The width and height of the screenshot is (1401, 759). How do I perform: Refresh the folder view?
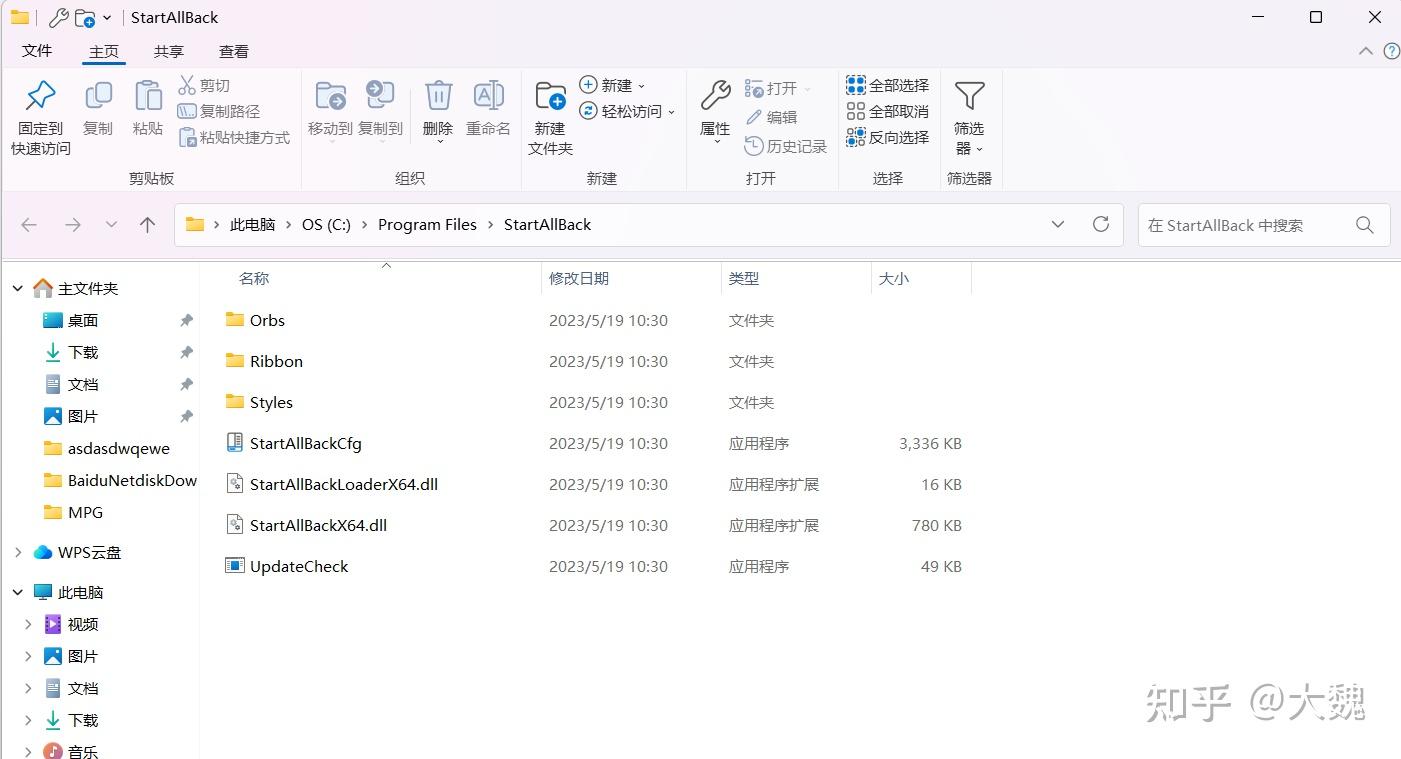point(1101,224)
